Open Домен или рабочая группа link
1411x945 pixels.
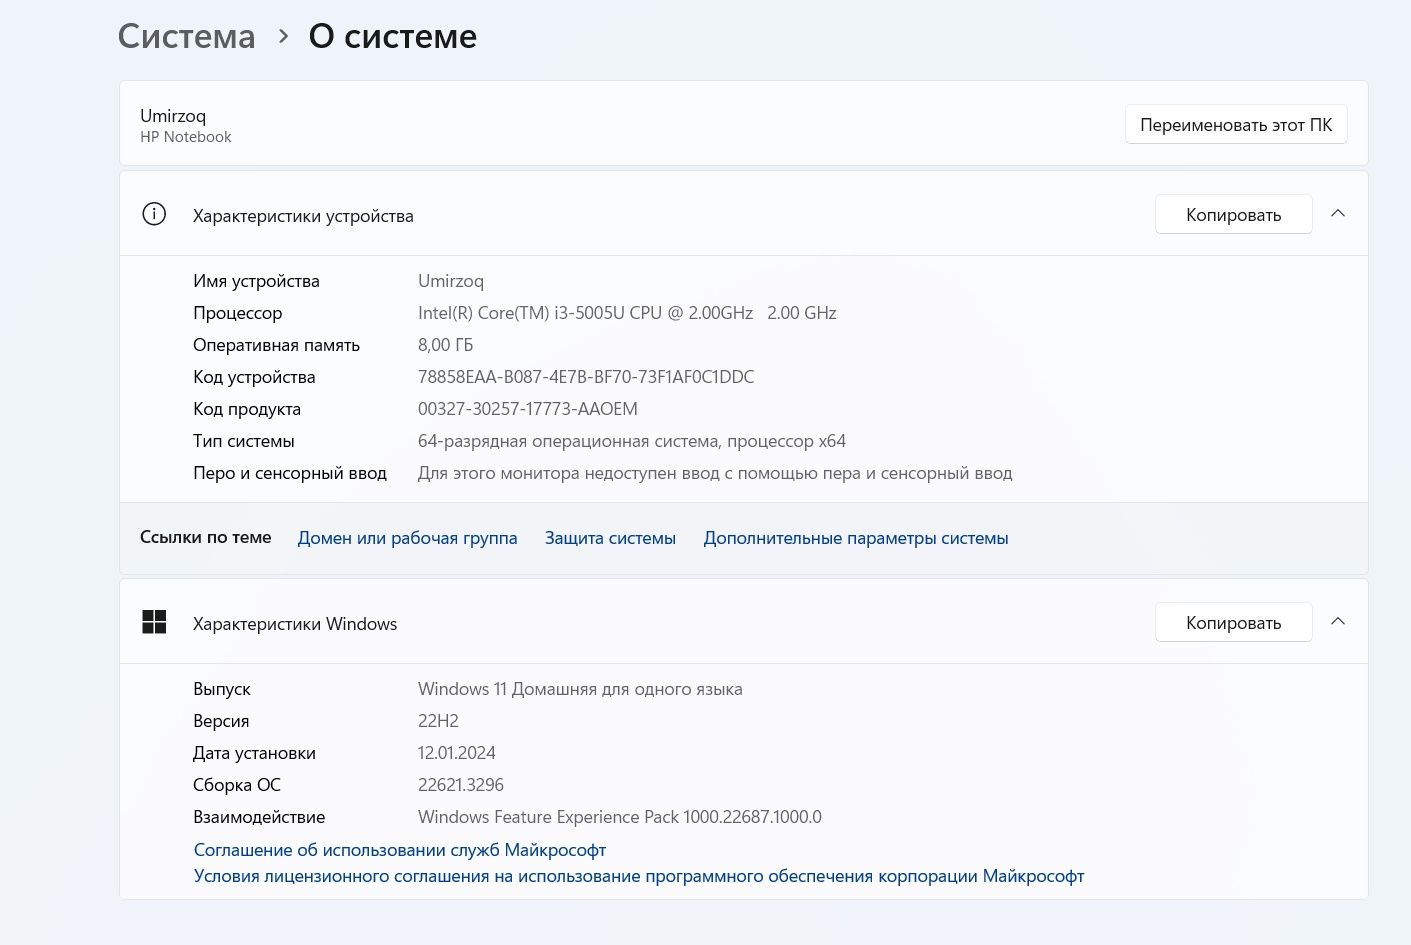pos(407,538)
